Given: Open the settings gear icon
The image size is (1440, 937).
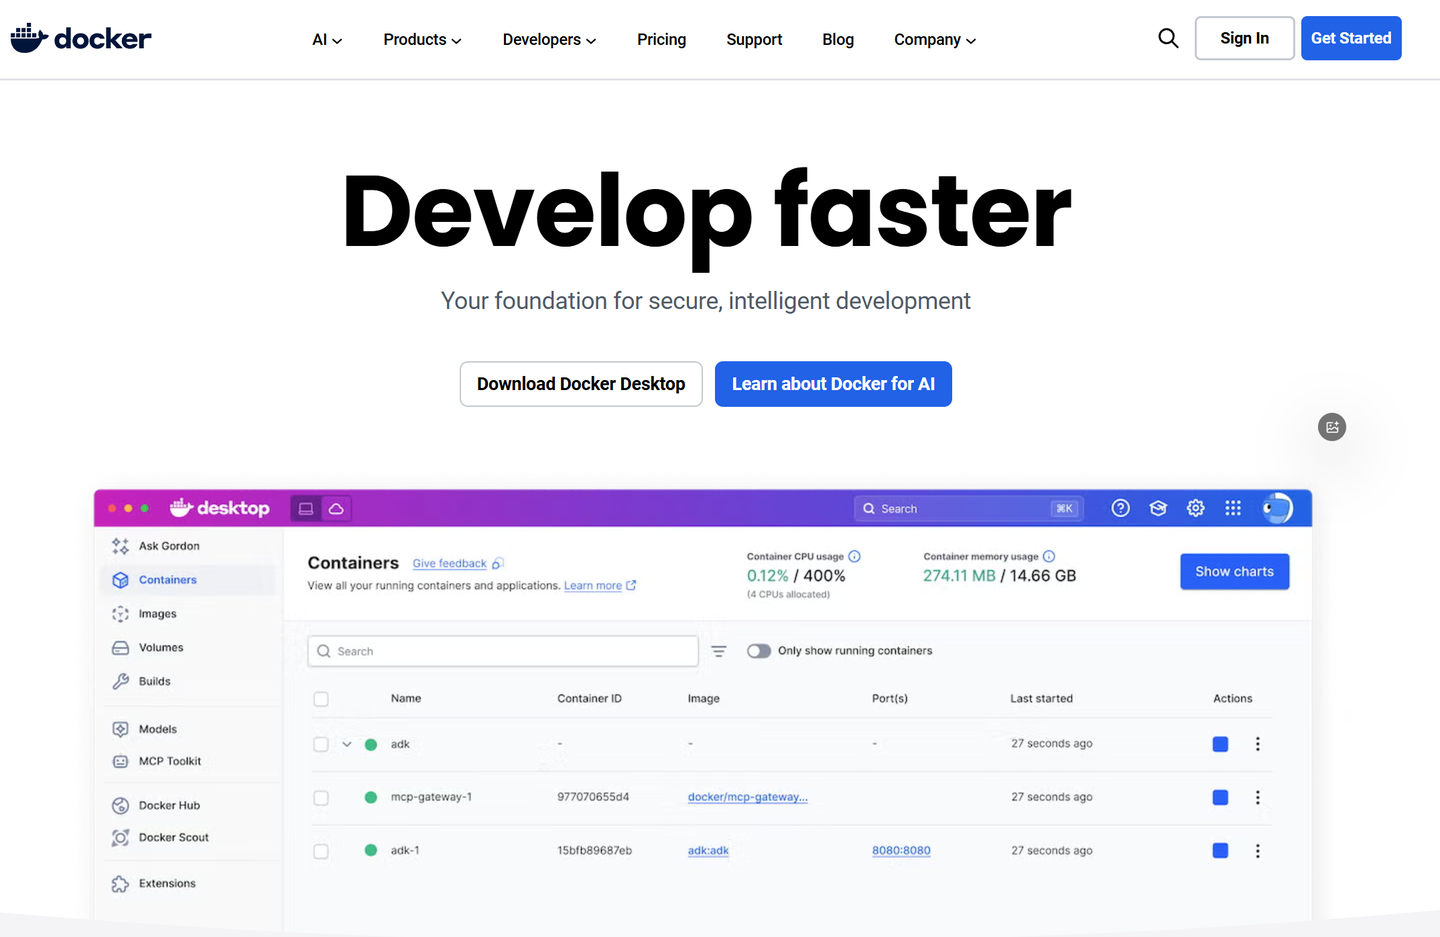Looking at the screenshot, I should click(x=1196, y=508).
